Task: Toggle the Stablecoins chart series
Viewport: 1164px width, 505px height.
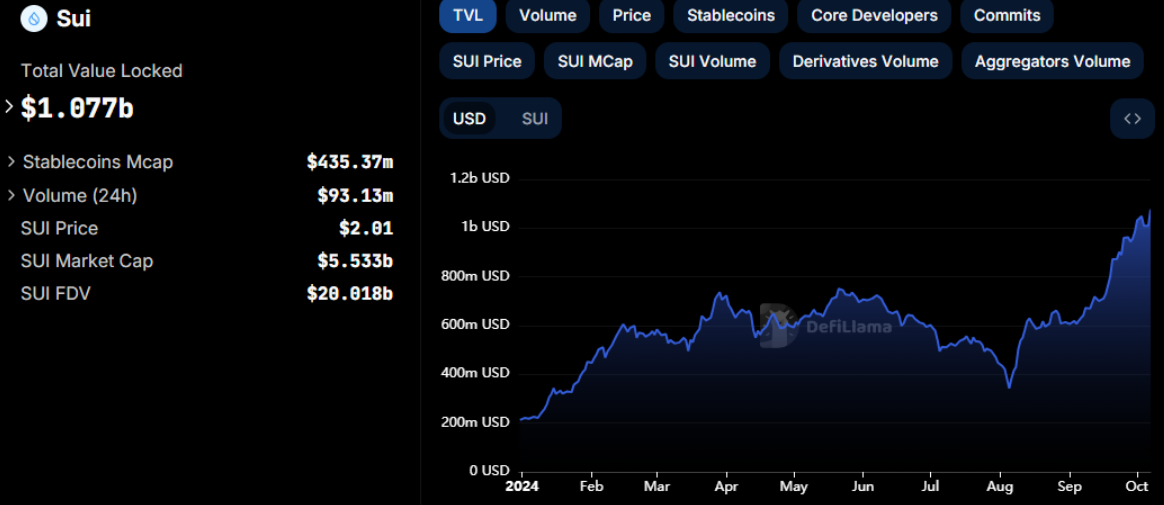Action: [730, 15]
